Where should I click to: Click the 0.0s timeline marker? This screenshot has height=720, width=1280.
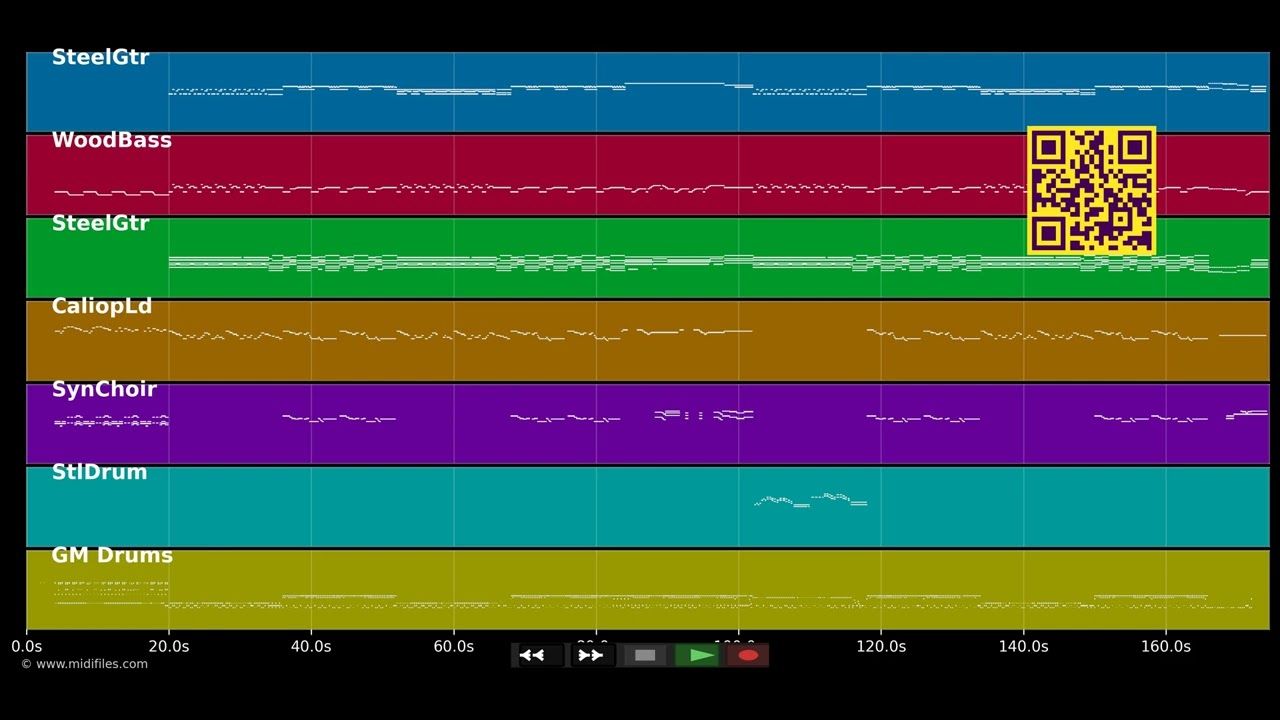(x=27, y=647)
